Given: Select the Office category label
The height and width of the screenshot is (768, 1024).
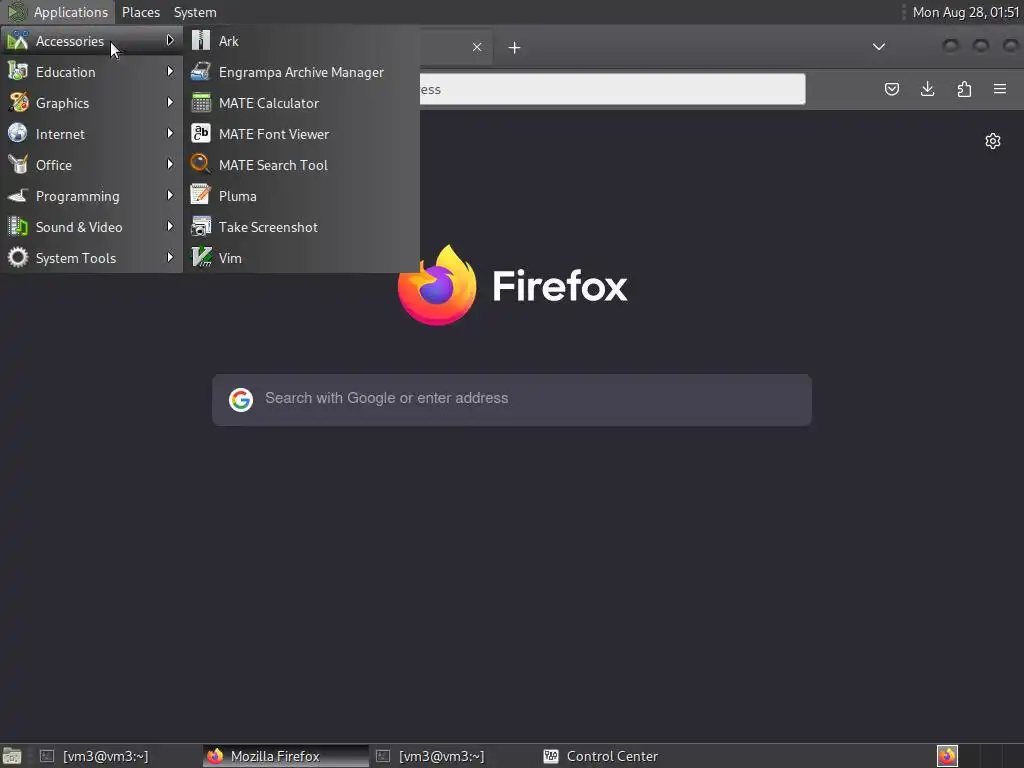Looking at the screenshot, I should pyautogui.click(x=54, y=165).
